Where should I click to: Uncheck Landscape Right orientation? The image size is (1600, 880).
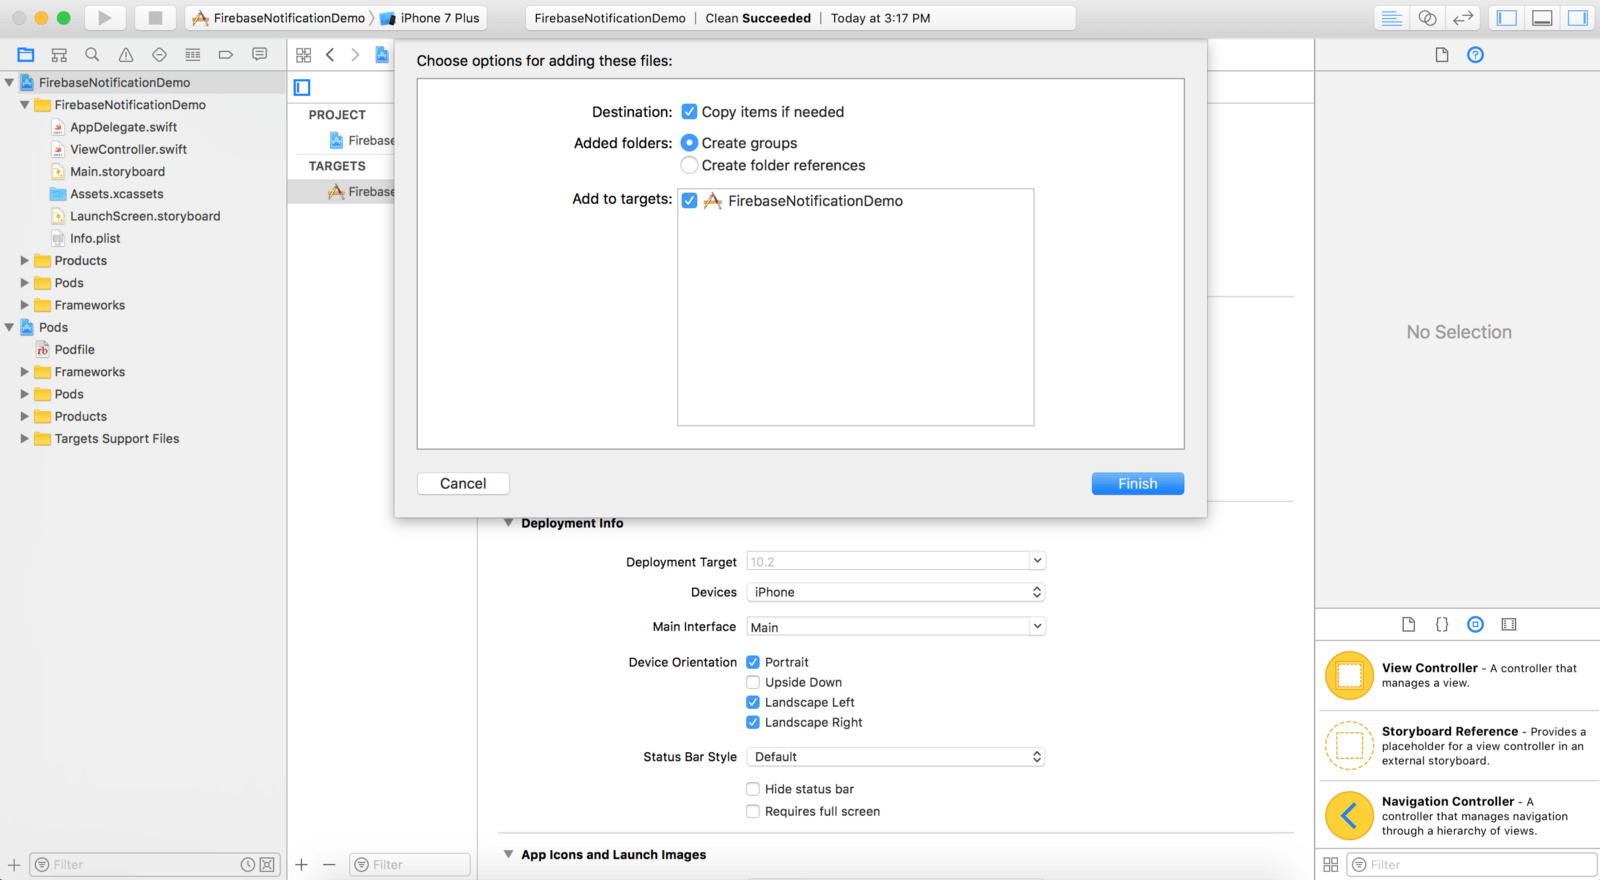pos(753,722)
